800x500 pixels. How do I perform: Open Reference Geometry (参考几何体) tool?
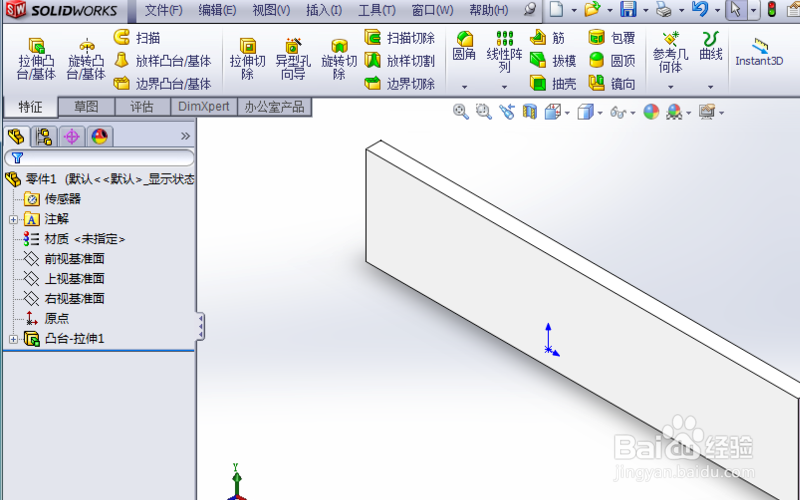(x=670, y=52)
